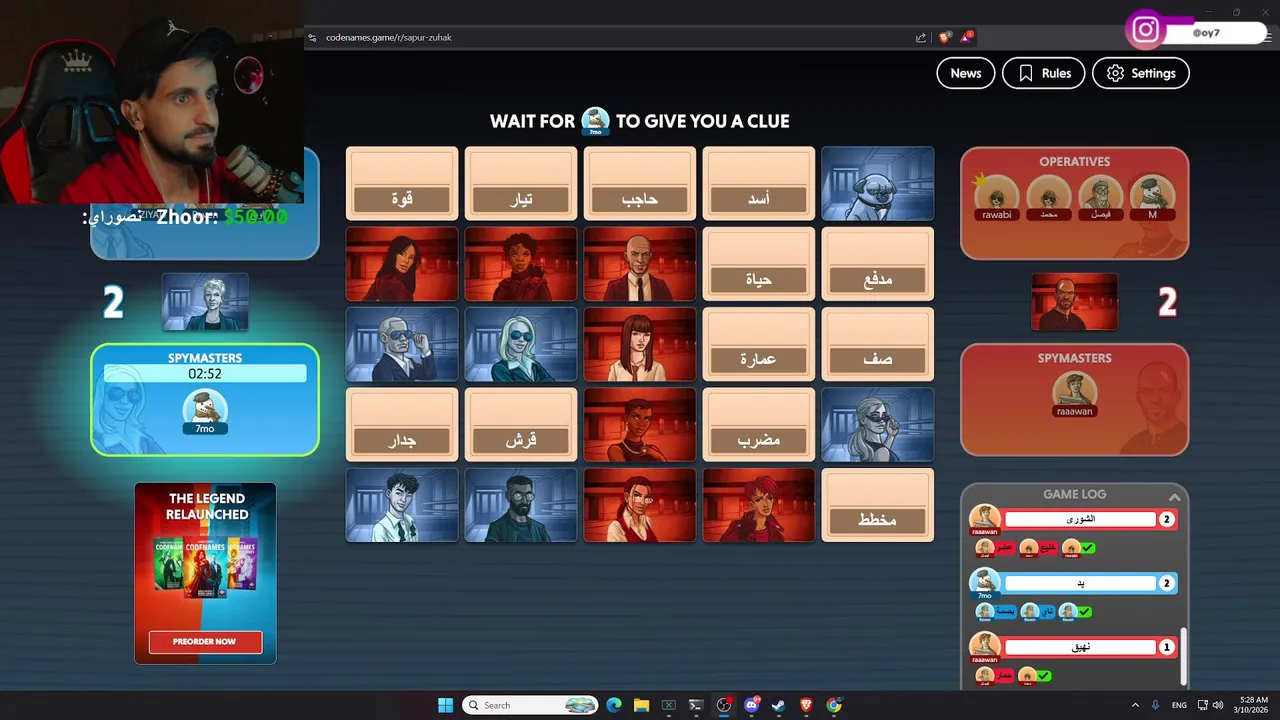
Task: Click the Instagram logo overlay
Action: point(1146,30)
